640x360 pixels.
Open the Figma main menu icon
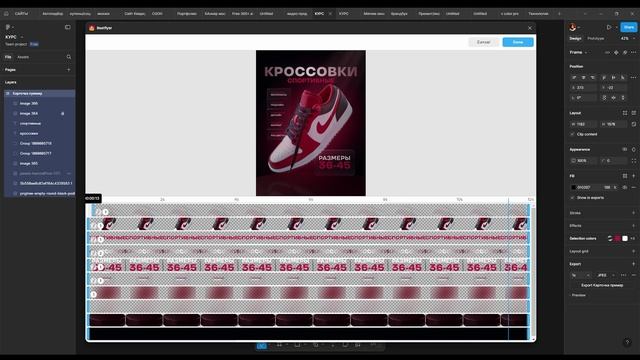point(8,27)
